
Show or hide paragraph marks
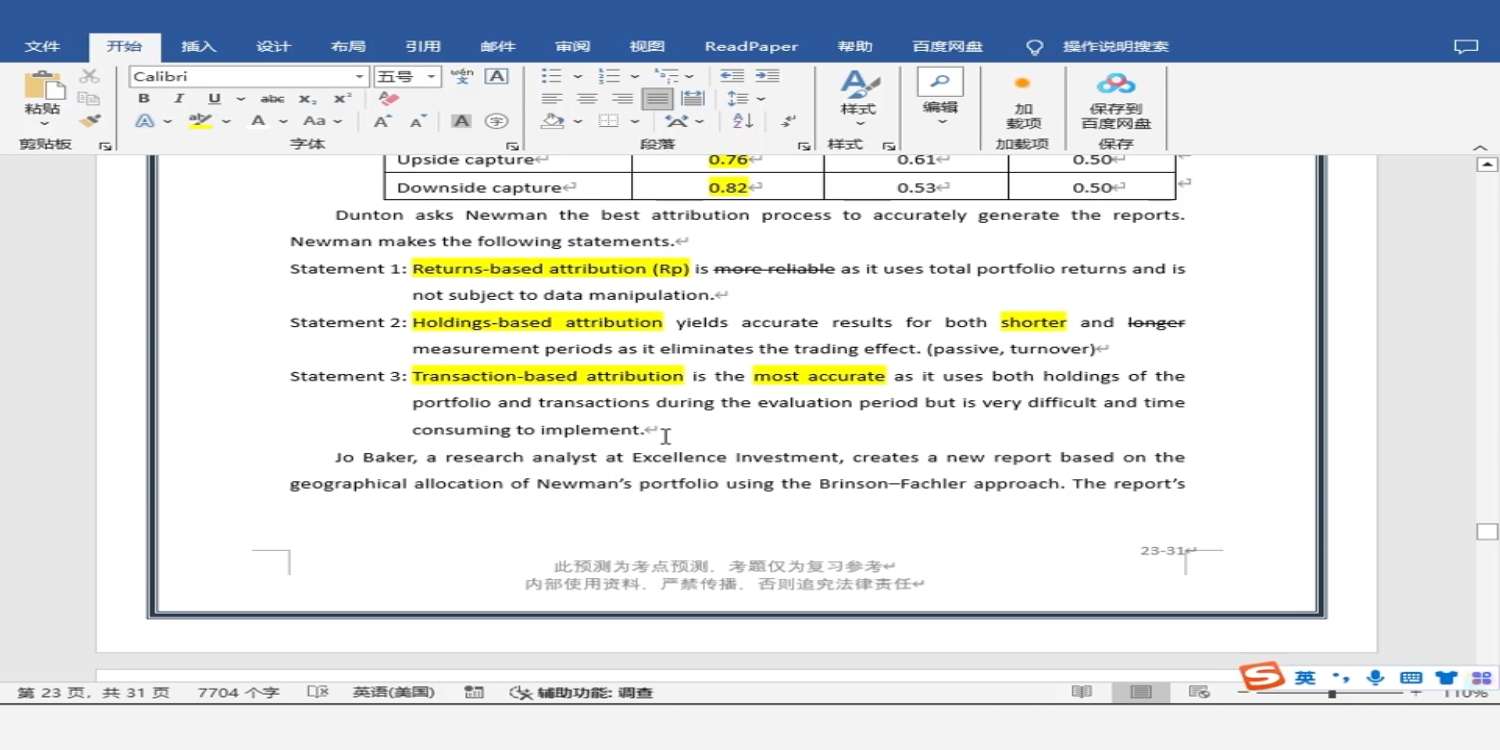(789, 121)
